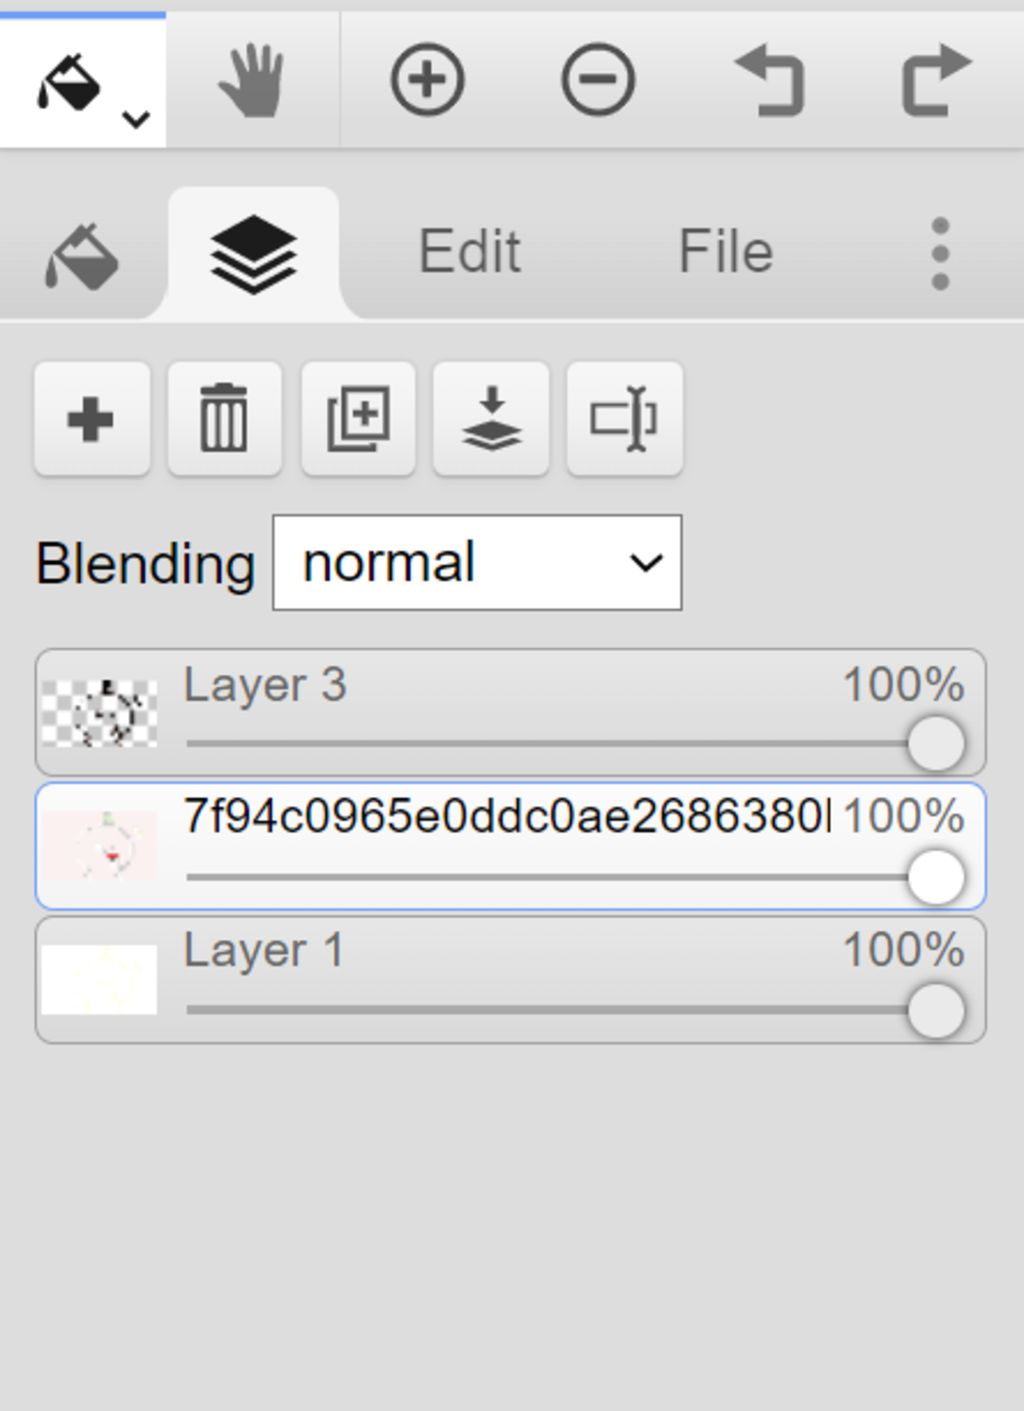Screen dimensions: 1024x1411
Task: Rename the layer using the rename icon
Action: (625, 419)
